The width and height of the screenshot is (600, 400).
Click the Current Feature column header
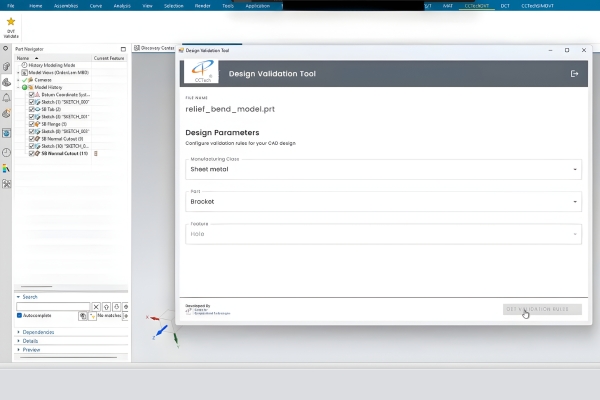coord(109,58)
